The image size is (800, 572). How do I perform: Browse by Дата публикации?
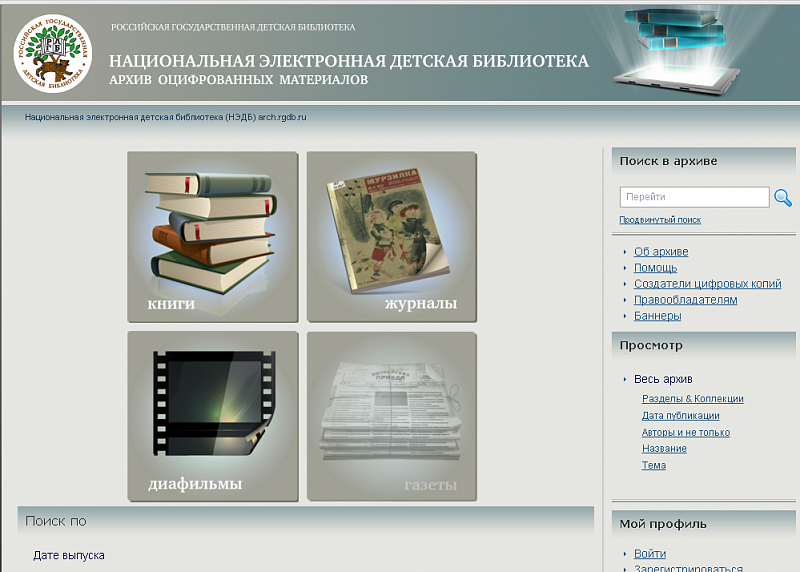pos(680,416)
